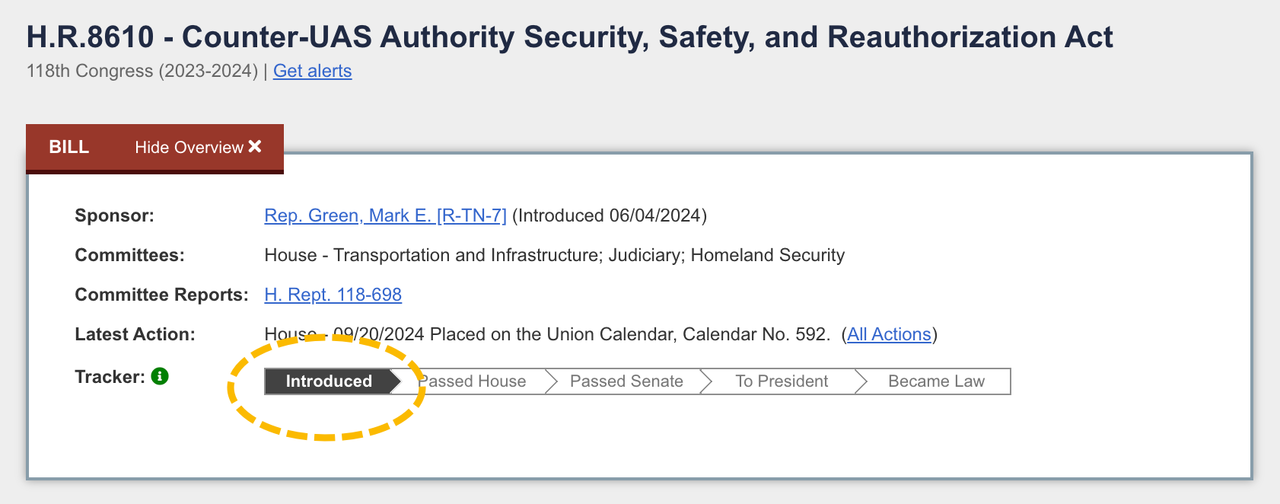The width and height of the screenshot is (1280, 504).
Task: Click the Union Calendar latest action text
Action: click(x=620, y=334)
